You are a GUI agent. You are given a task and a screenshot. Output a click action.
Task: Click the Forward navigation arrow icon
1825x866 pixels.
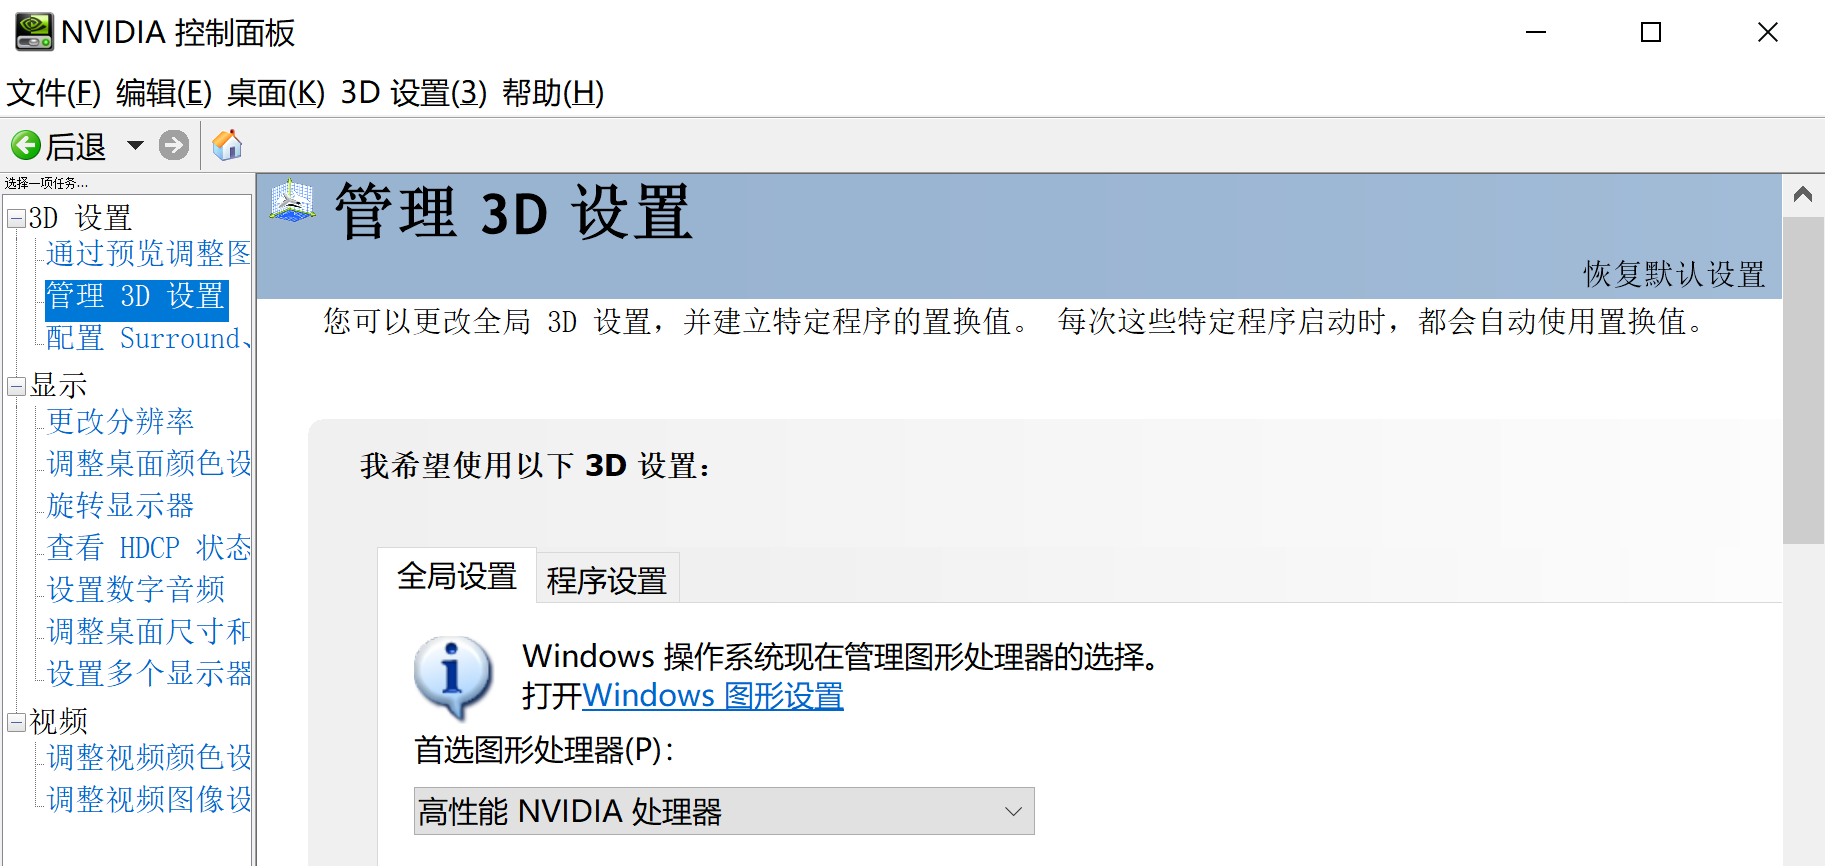tap(173, 145)
